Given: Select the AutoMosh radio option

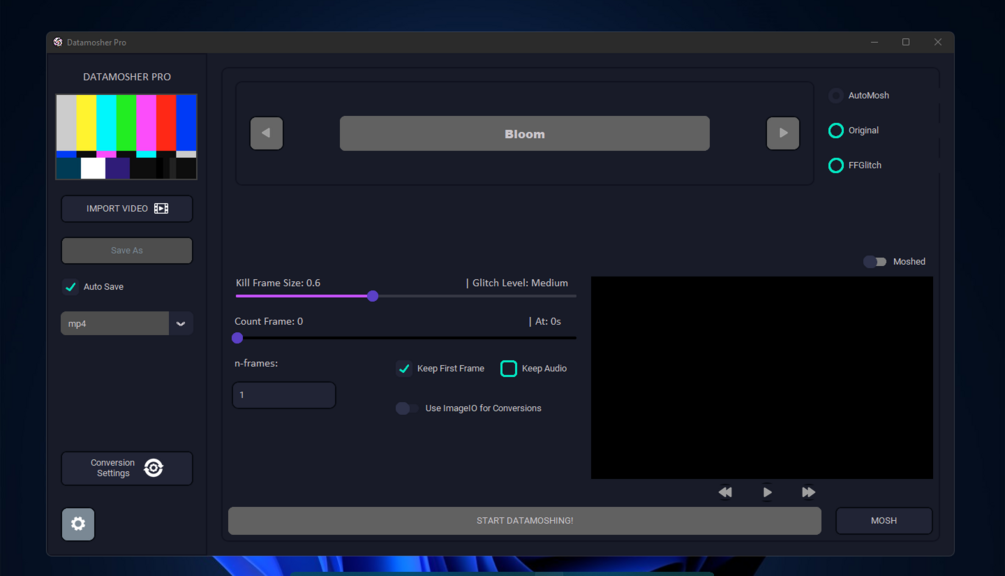Looking at the screenshot, I should [836, 95].
